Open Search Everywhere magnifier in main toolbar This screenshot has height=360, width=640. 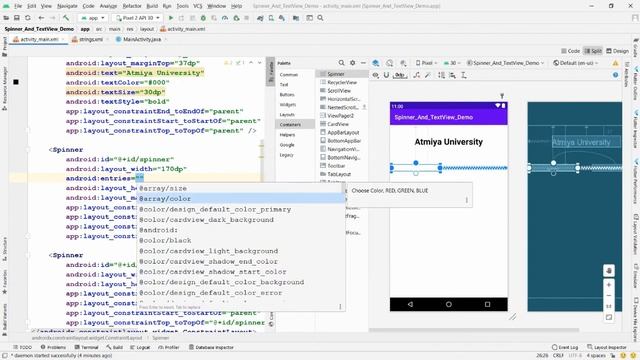pos(320,18)
